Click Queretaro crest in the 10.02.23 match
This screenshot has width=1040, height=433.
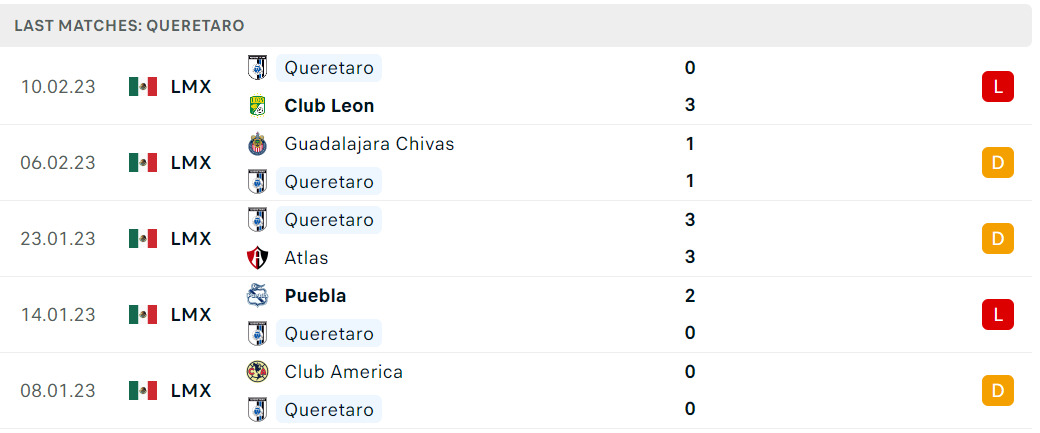[257, 68]
